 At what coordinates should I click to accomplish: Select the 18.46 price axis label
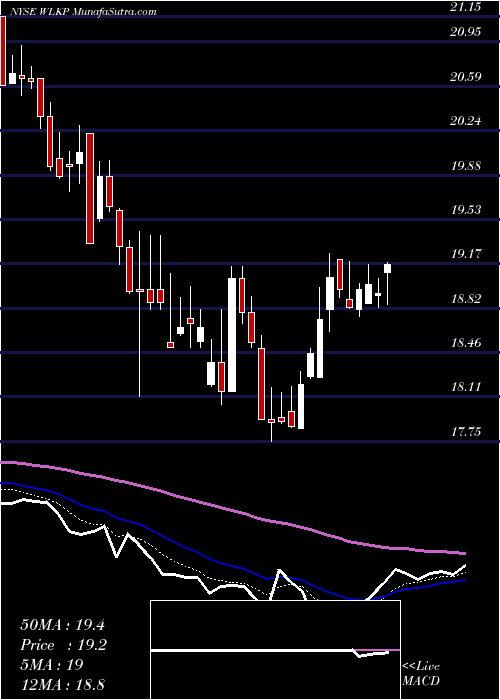[x=465, y=343]
